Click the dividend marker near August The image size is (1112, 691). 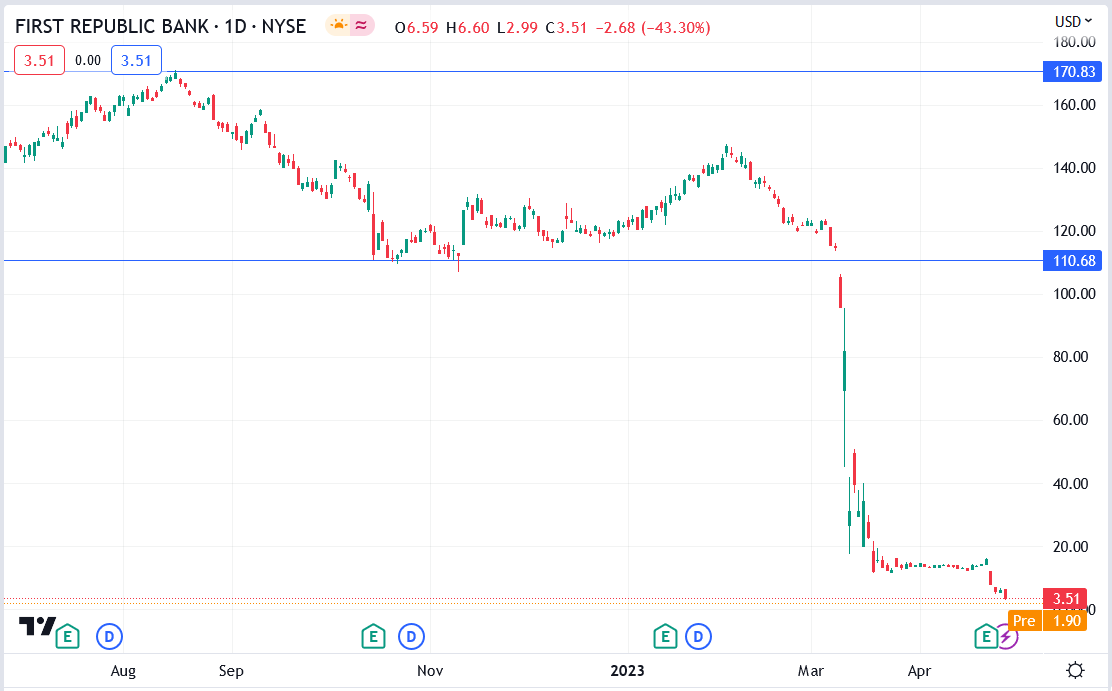click(x=108, y=635)
